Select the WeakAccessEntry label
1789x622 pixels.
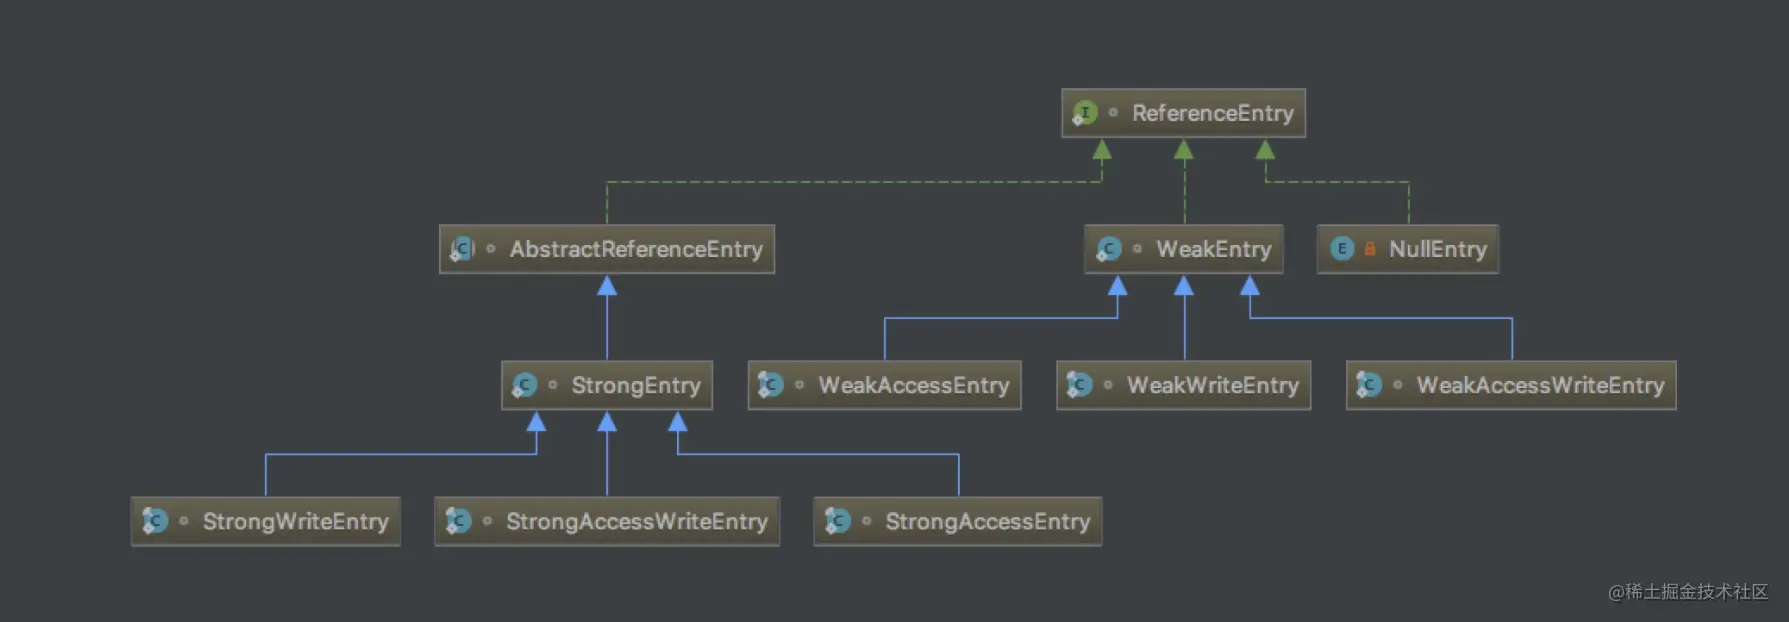click(x=913, y=385)
